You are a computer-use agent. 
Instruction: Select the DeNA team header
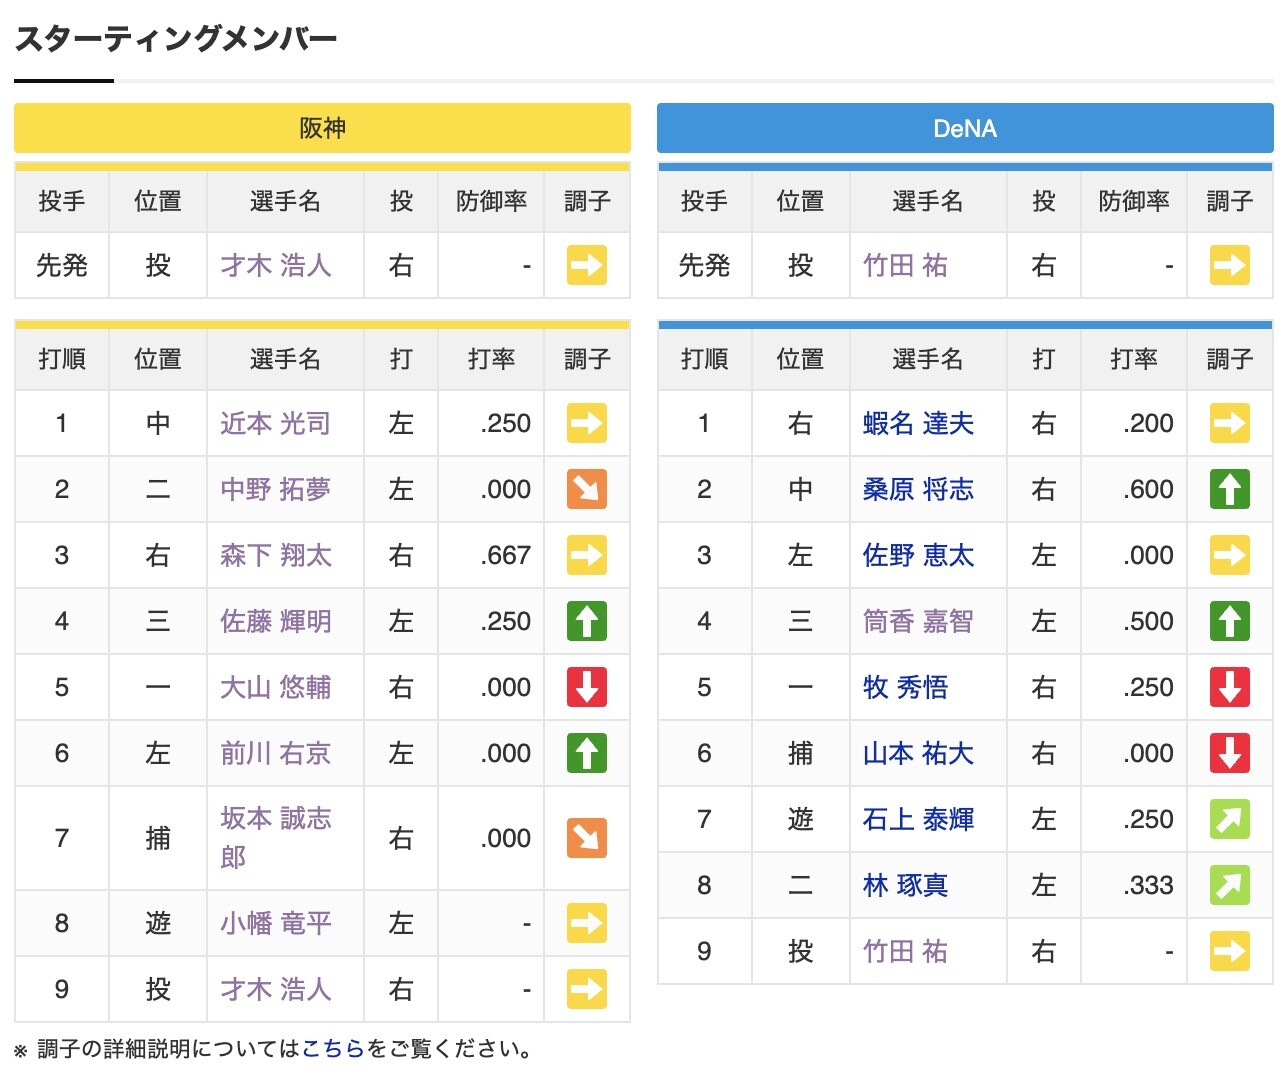pos(963,128)
